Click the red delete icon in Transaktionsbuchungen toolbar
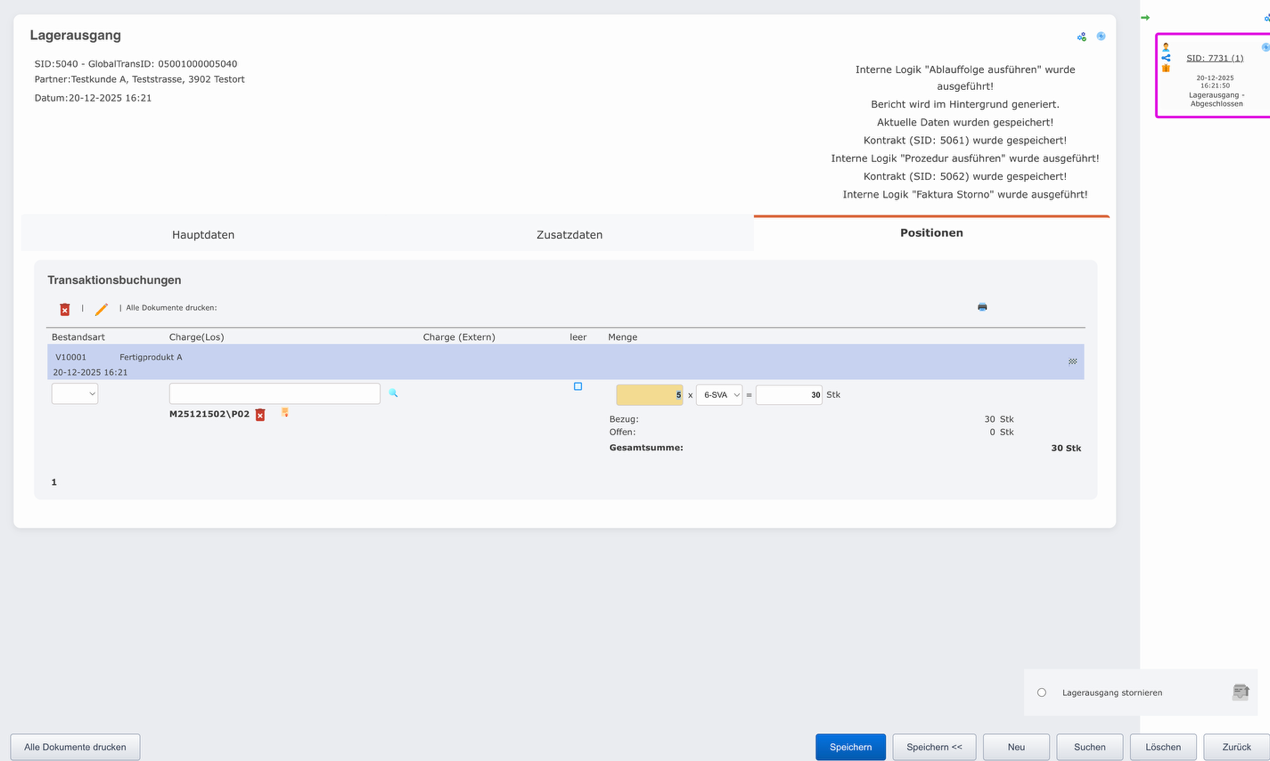 point(65,309)
